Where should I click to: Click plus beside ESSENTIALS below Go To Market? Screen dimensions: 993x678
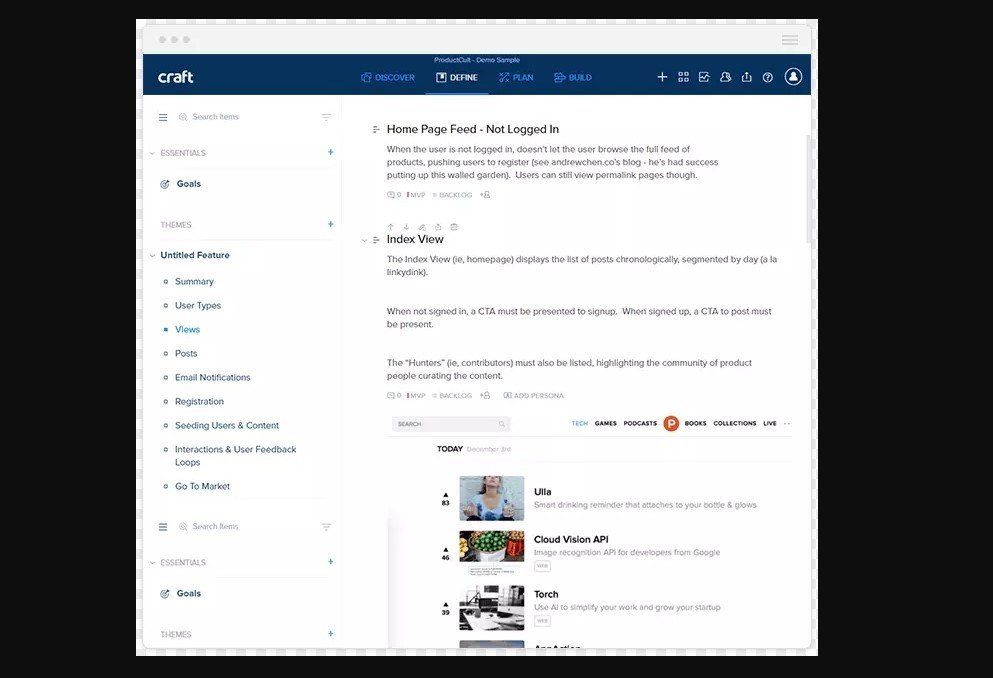tap(331, 562)
